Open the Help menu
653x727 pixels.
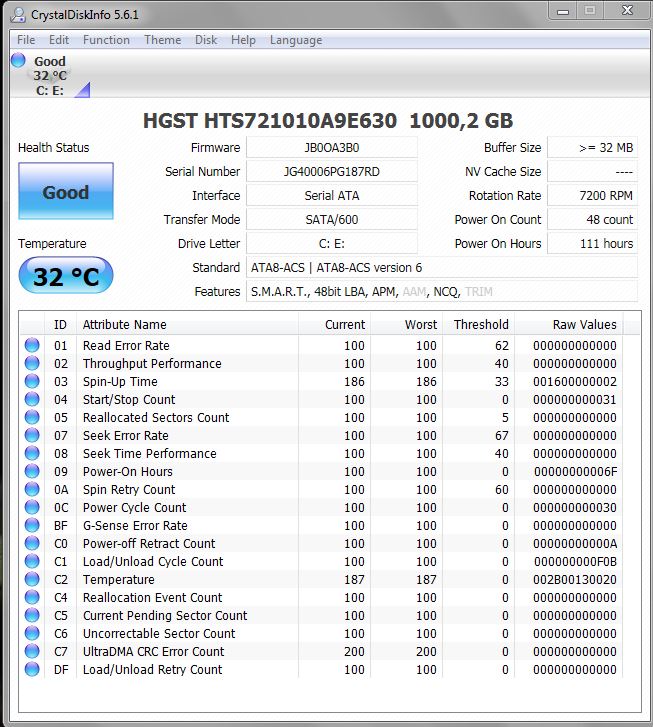[x=243, y=40]
